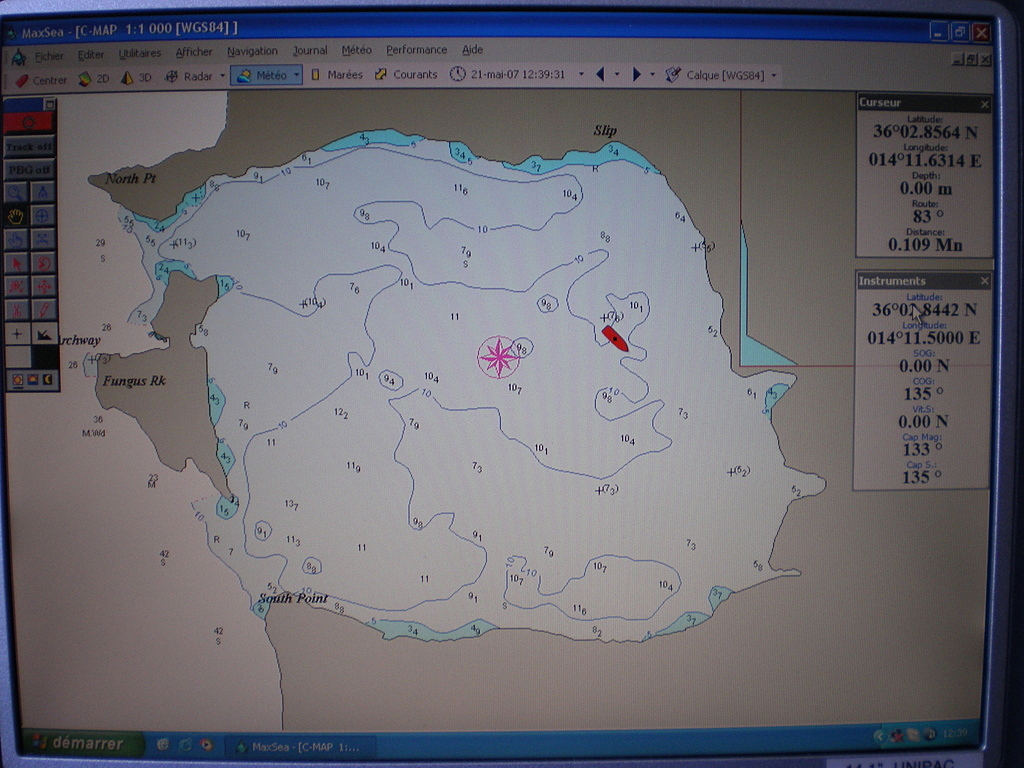This screenshot has height=768, width=1024.
Task: Collapse the tool palette using its corner box
Action: pos(49,104)
